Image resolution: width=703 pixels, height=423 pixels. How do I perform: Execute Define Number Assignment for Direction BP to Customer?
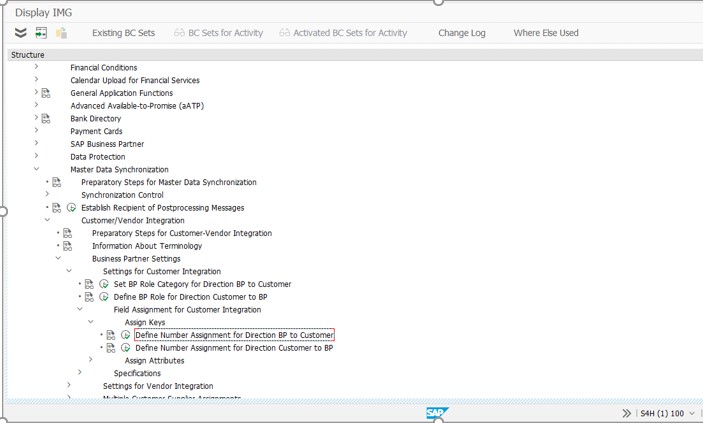pos(126,335)
